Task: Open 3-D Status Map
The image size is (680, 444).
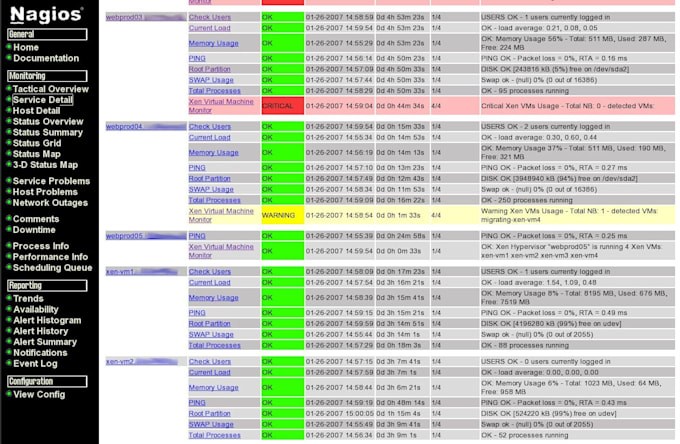Action: pos(46,165)
